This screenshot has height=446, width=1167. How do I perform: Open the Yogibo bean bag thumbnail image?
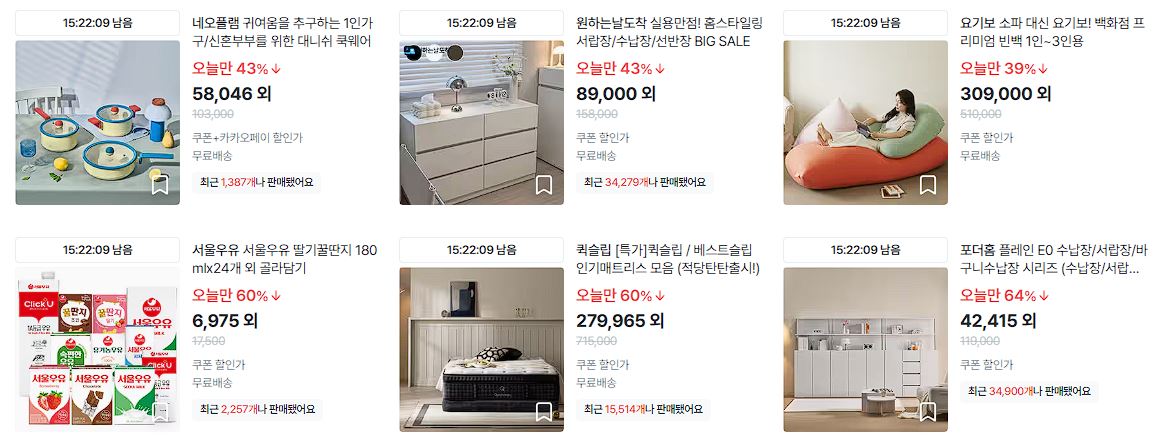click(x=866, y=122)
